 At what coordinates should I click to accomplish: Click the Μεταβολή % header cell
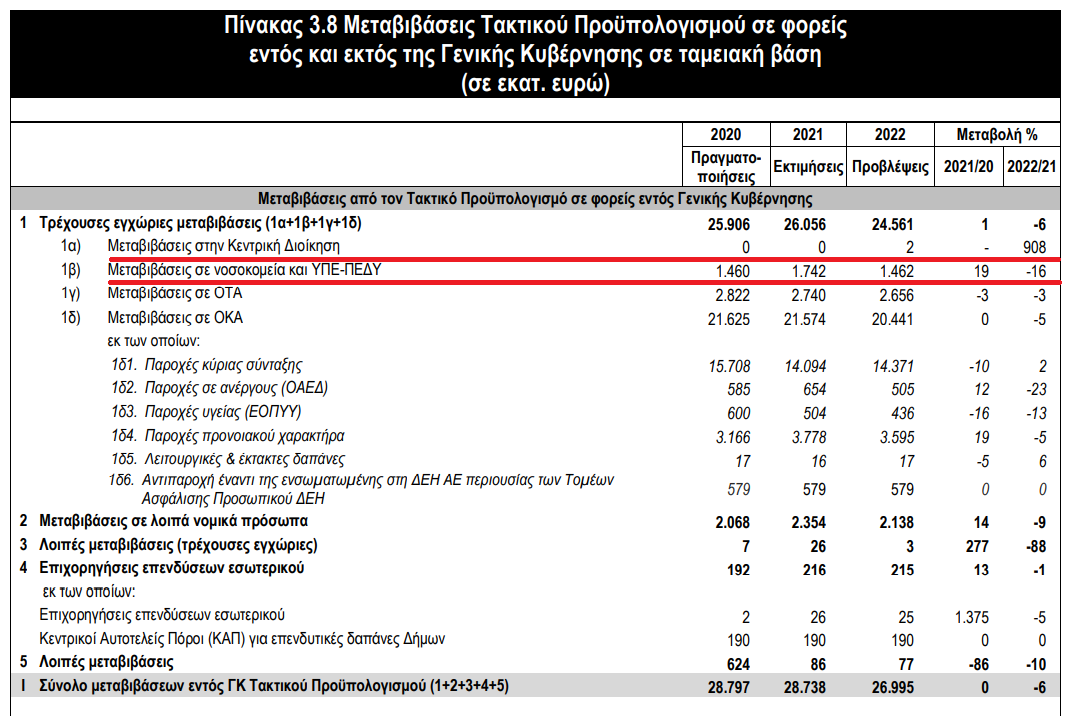click(x=997, y=135)
